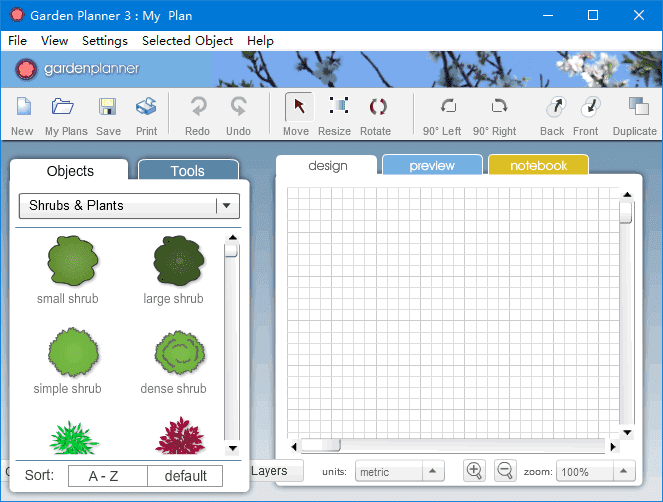This screenshot has height=502, width=663.
Task: Pick the dense shrub thumbnail
Action: tap(173, 355)
